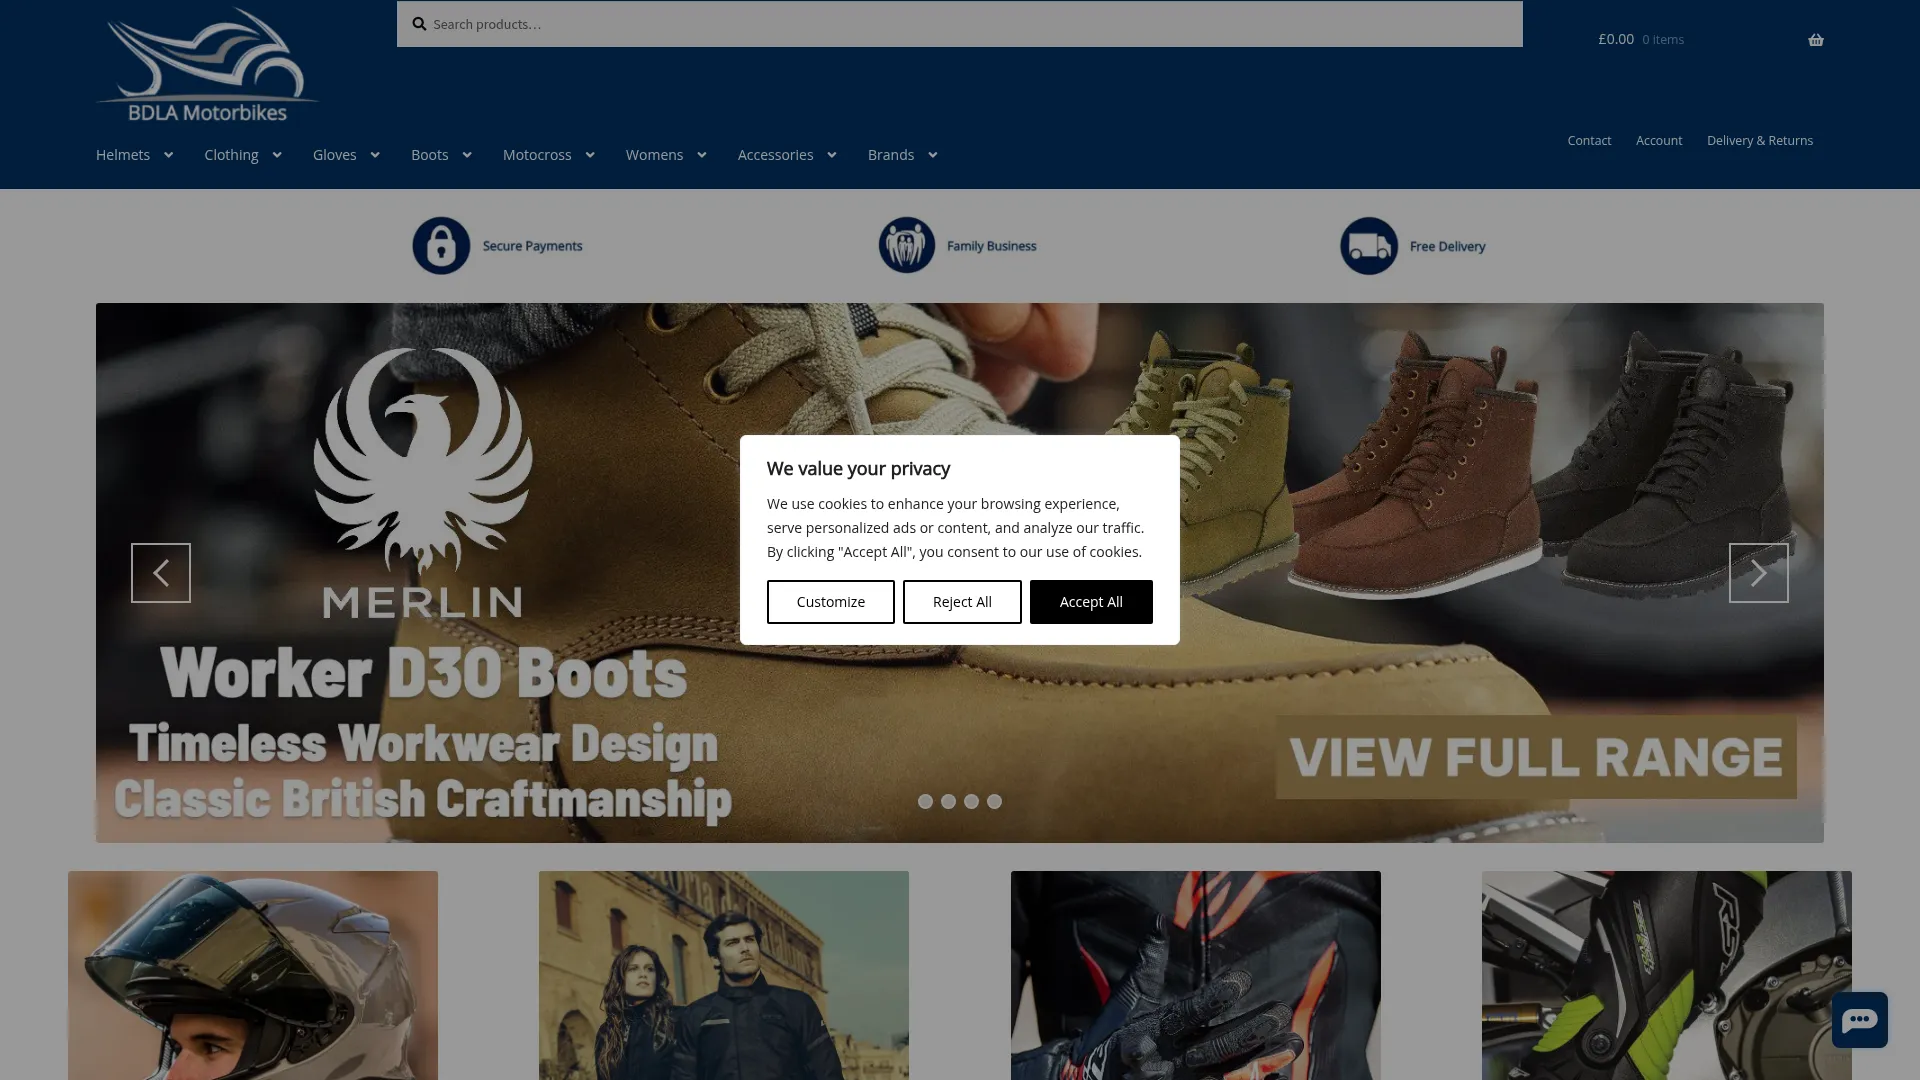
Task: Focus the Search products field
Action: pos(960,24)
